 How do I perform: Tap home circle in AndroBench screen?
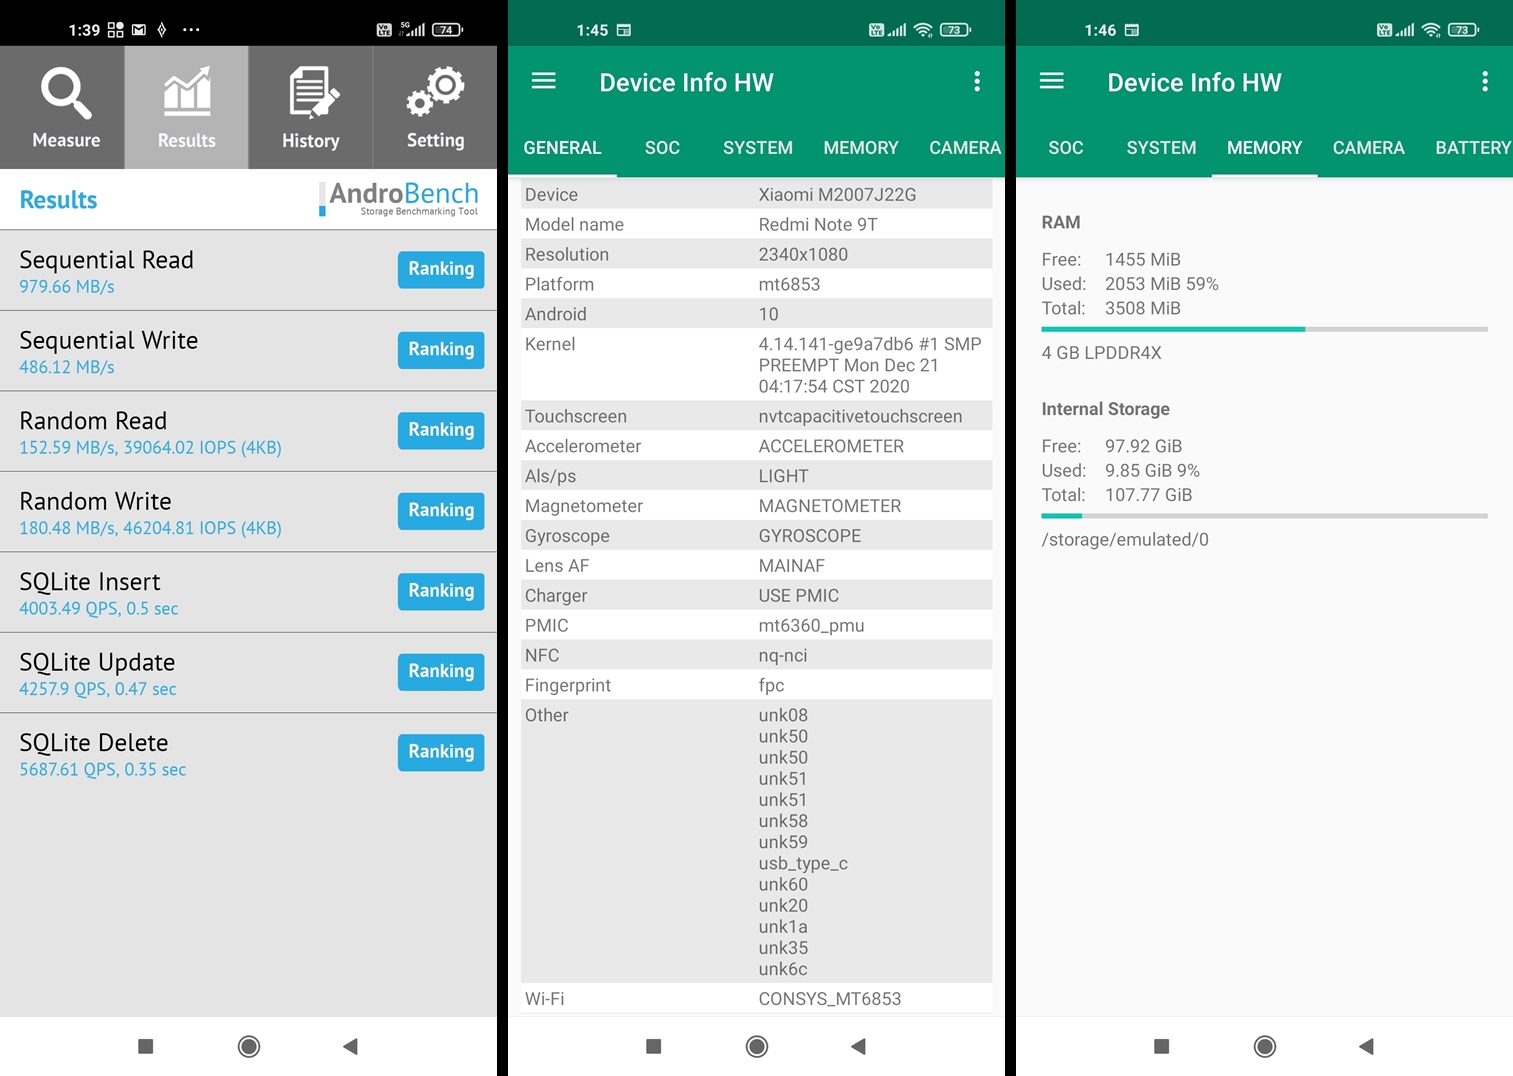249,1046
